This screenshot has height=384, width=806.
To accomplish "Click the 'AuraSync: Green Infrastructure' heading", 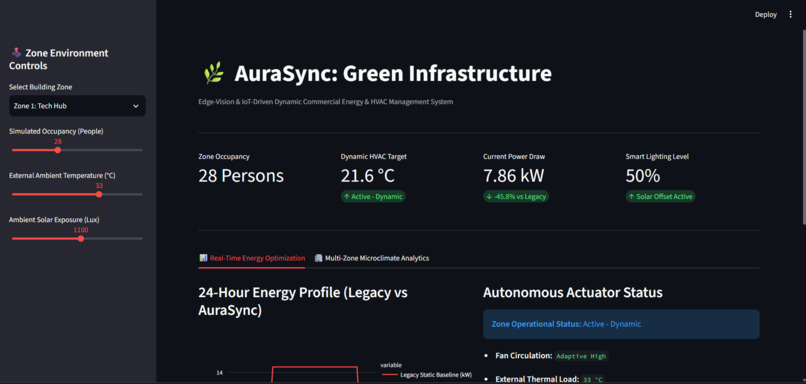I will coord(393,74).
